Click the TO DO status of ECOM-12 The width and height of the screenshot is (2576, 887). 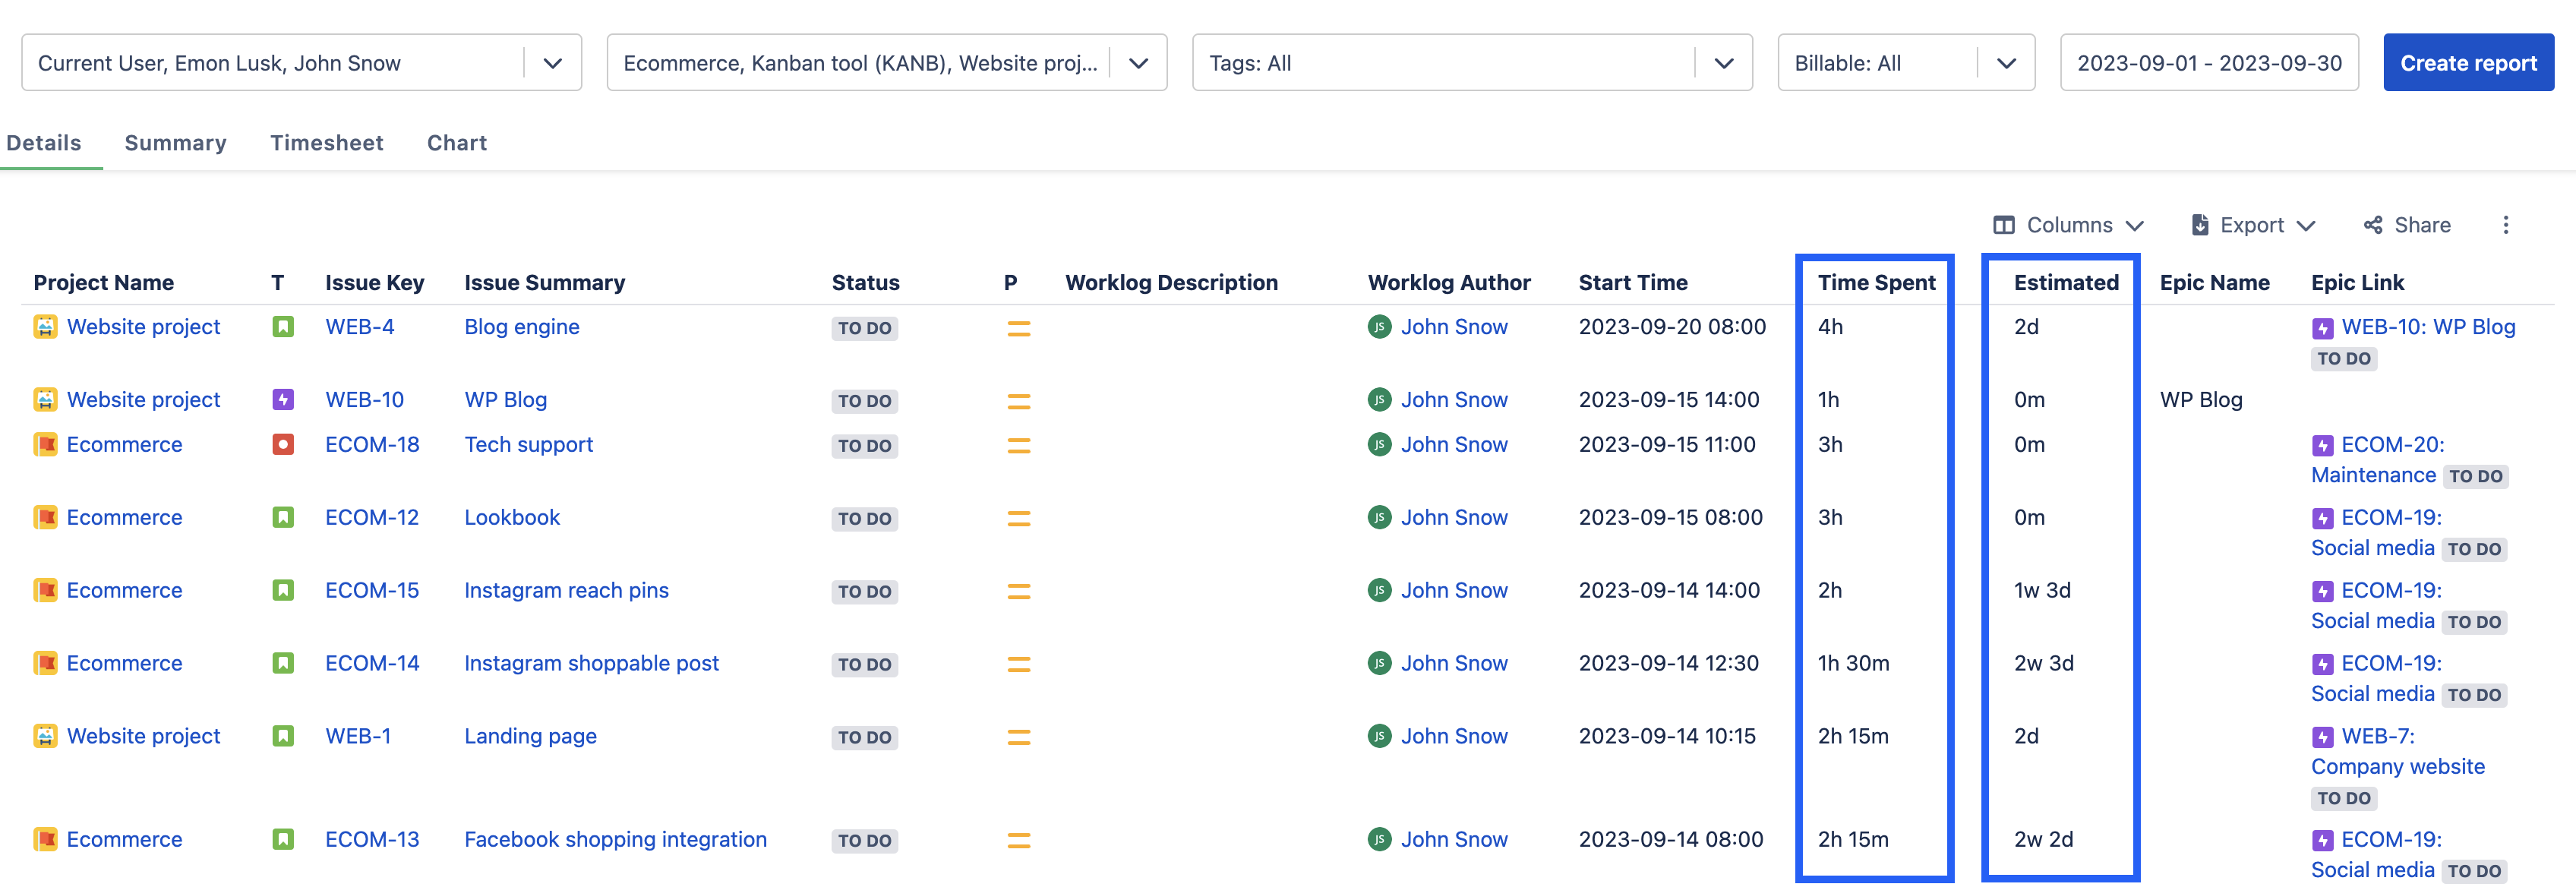point(864,519)
